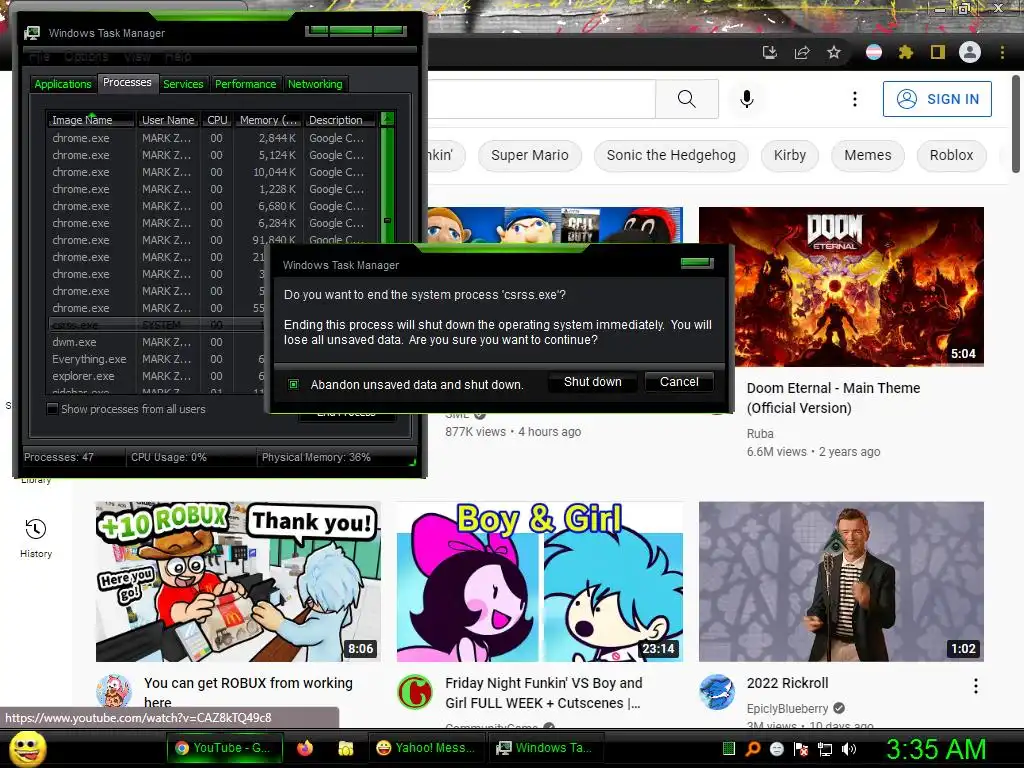This screenshot has width=1024, height=768.
Task: Open the volume speaker tray icon
Action: (849, 748)
